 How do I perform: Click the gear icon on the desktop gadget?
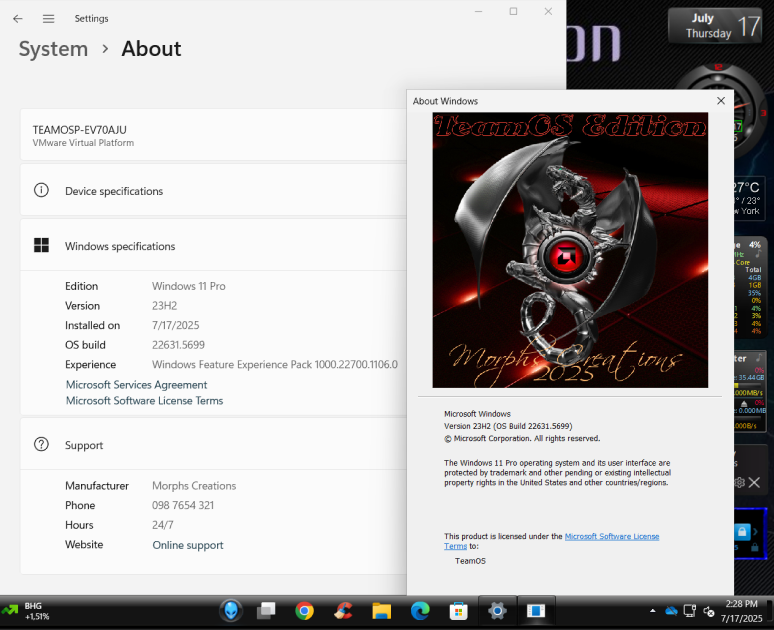click(x=739, y=482)
